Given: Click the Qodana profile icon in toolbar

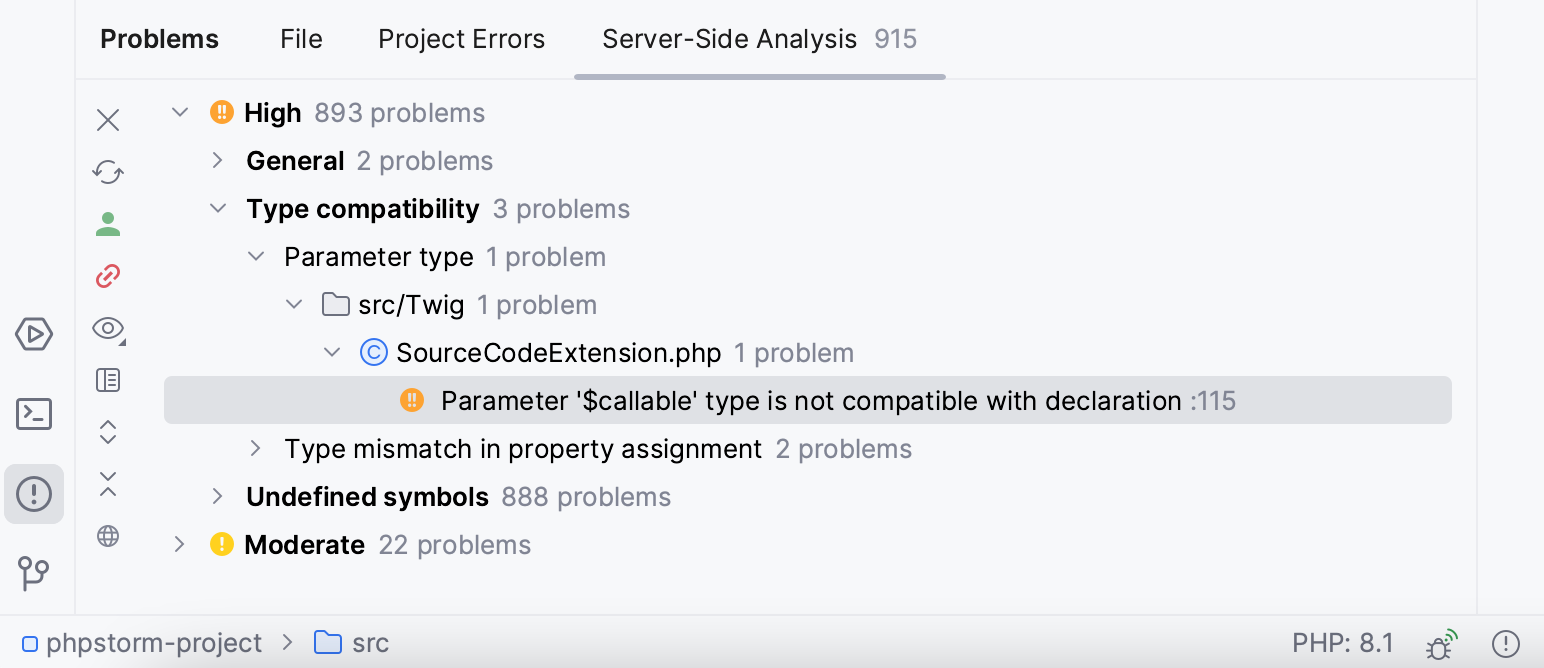Looking at the screenshot, I should [108, 223].
